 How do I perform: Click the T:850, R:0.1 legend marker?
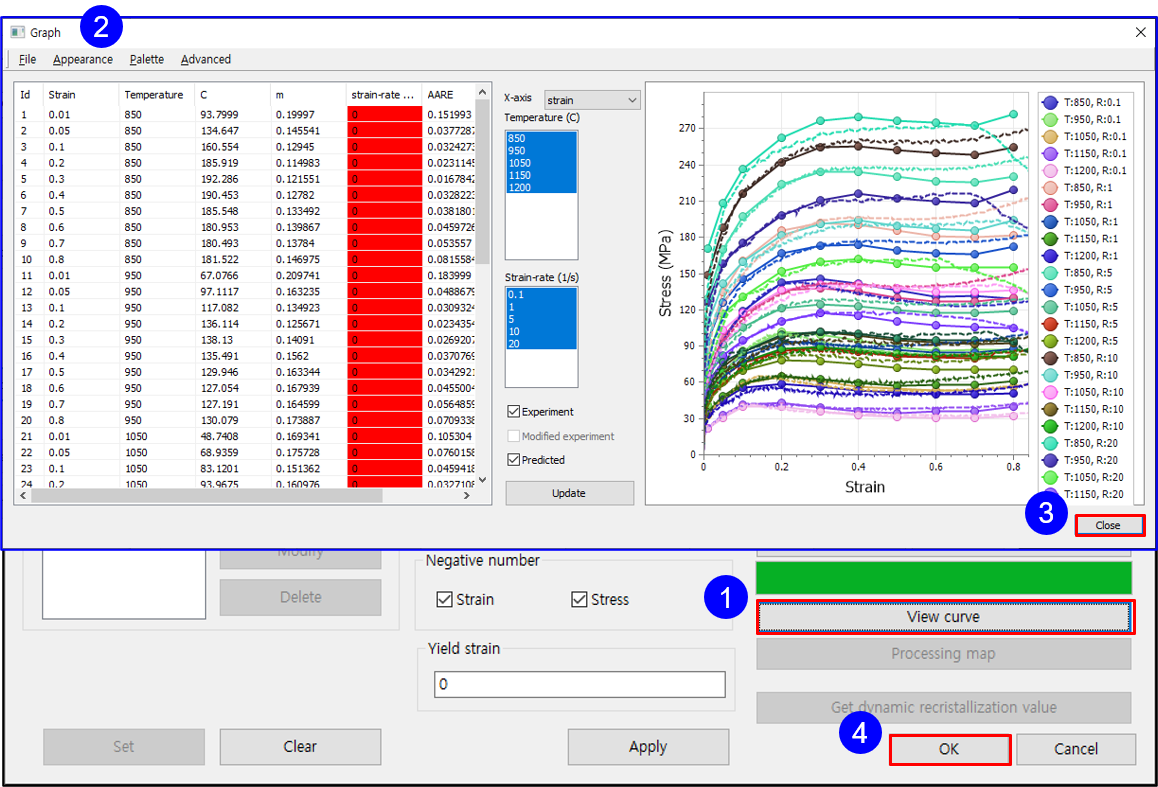pyautogui.click(x=1050, y=103)
